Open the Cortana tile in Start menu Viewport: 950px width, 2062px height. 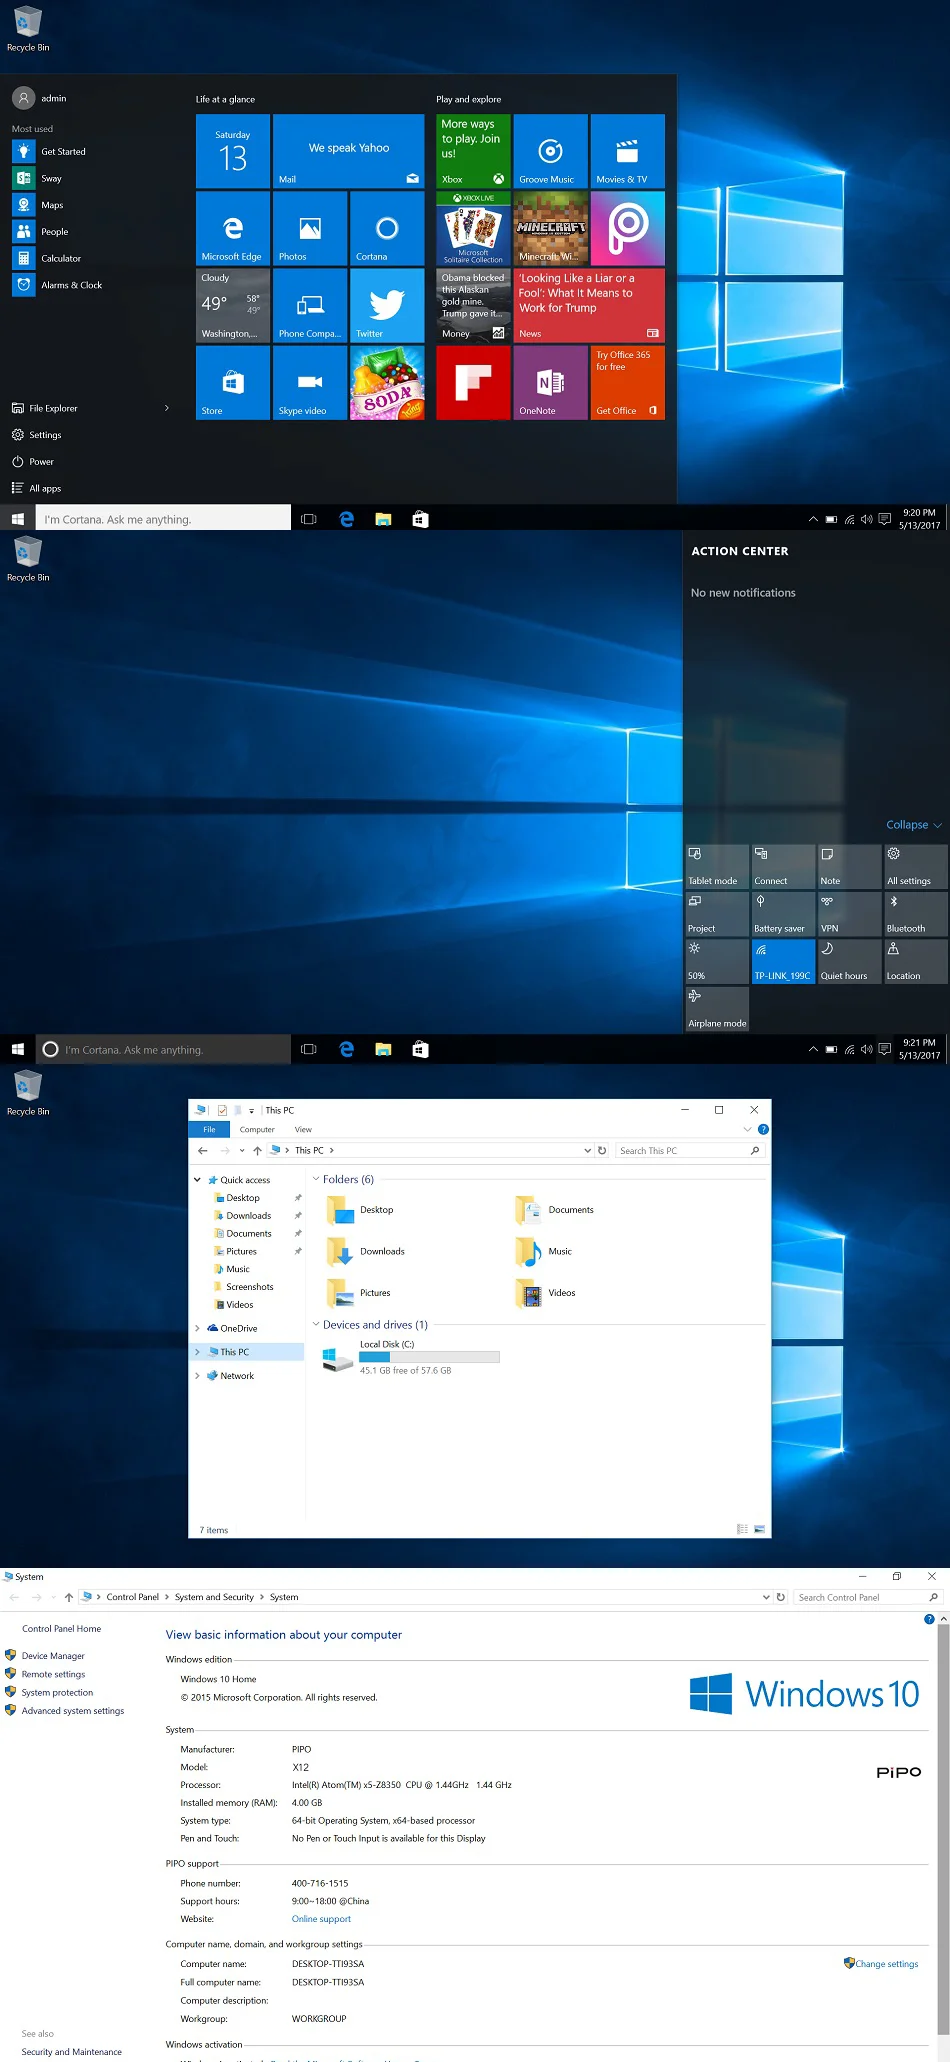387,228
